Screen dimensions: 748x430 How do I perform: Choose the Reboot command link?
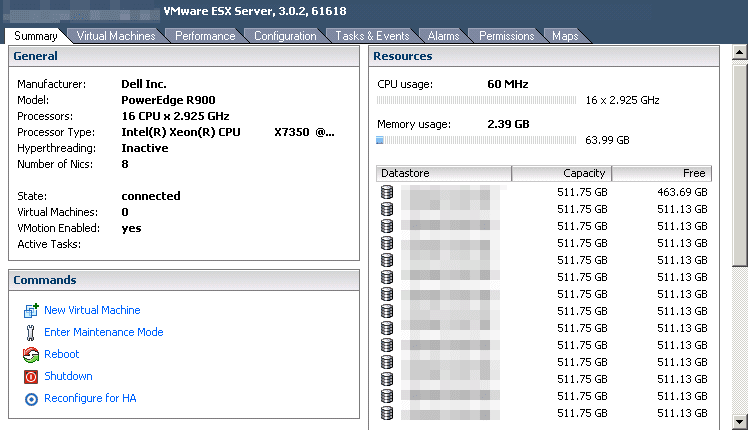pyautogui.click(x=62, y=354)
